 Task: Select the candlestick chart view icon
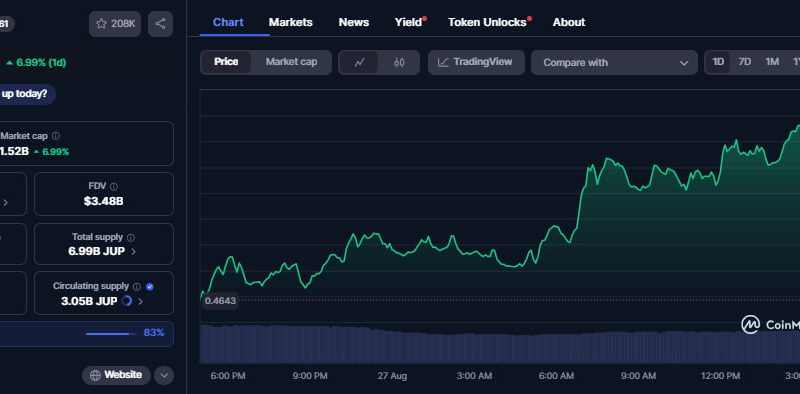[399, 63]
